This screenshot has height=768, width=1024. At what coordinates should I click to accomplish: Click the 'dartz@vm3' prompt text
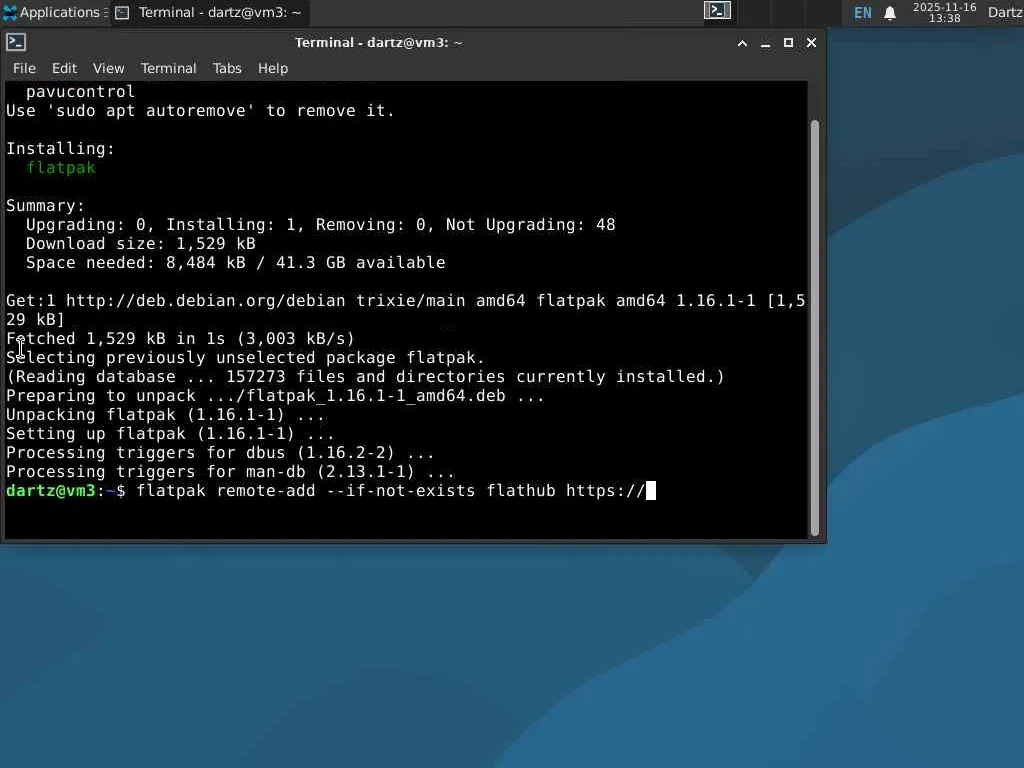point(51,490)
